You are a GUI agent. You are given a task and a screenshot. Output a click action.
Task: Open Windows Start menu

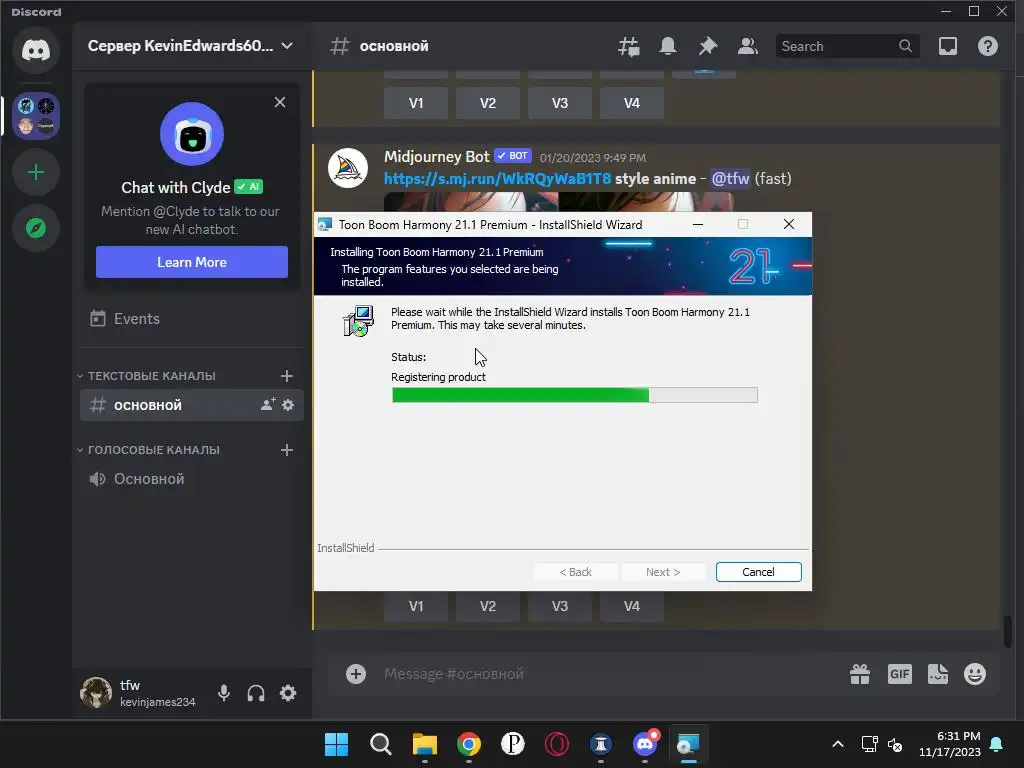coord(336,744)
